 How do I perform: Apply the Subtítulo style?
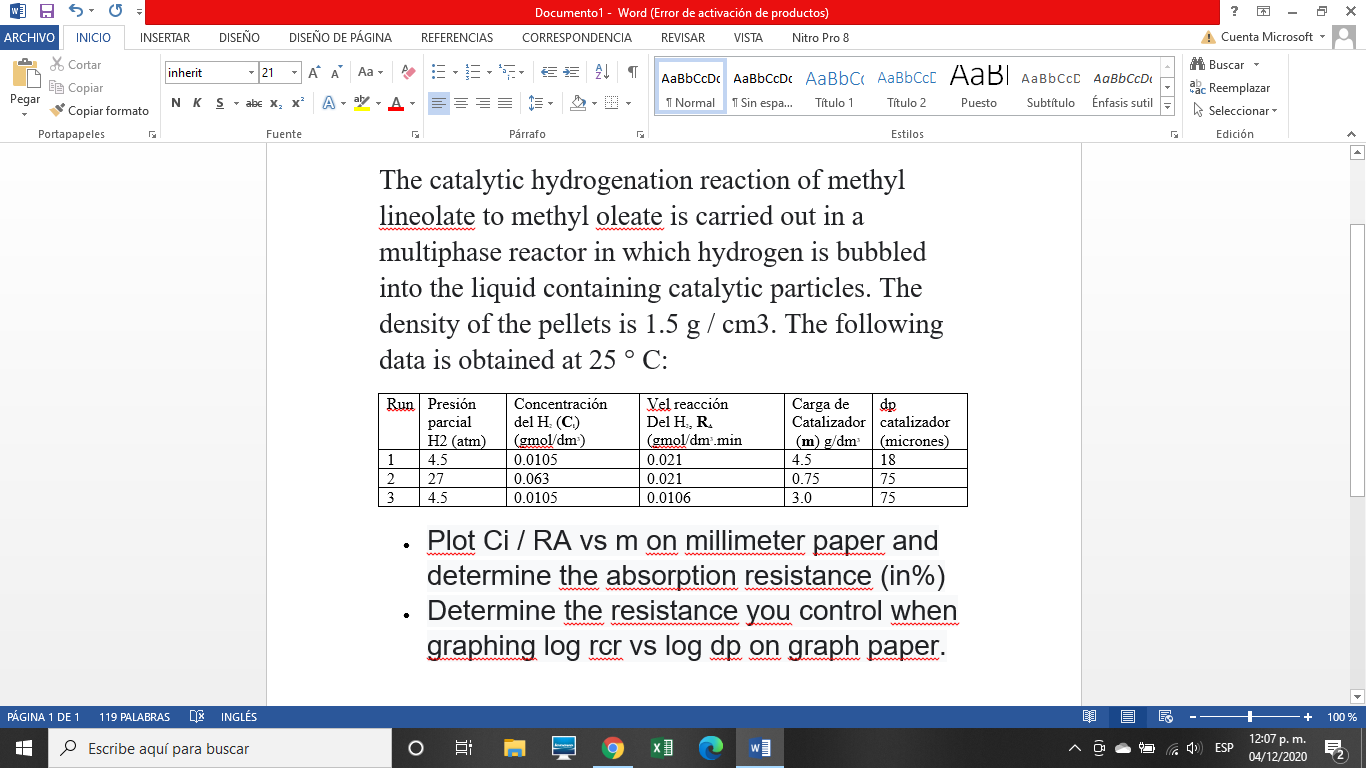[1051, 88]
